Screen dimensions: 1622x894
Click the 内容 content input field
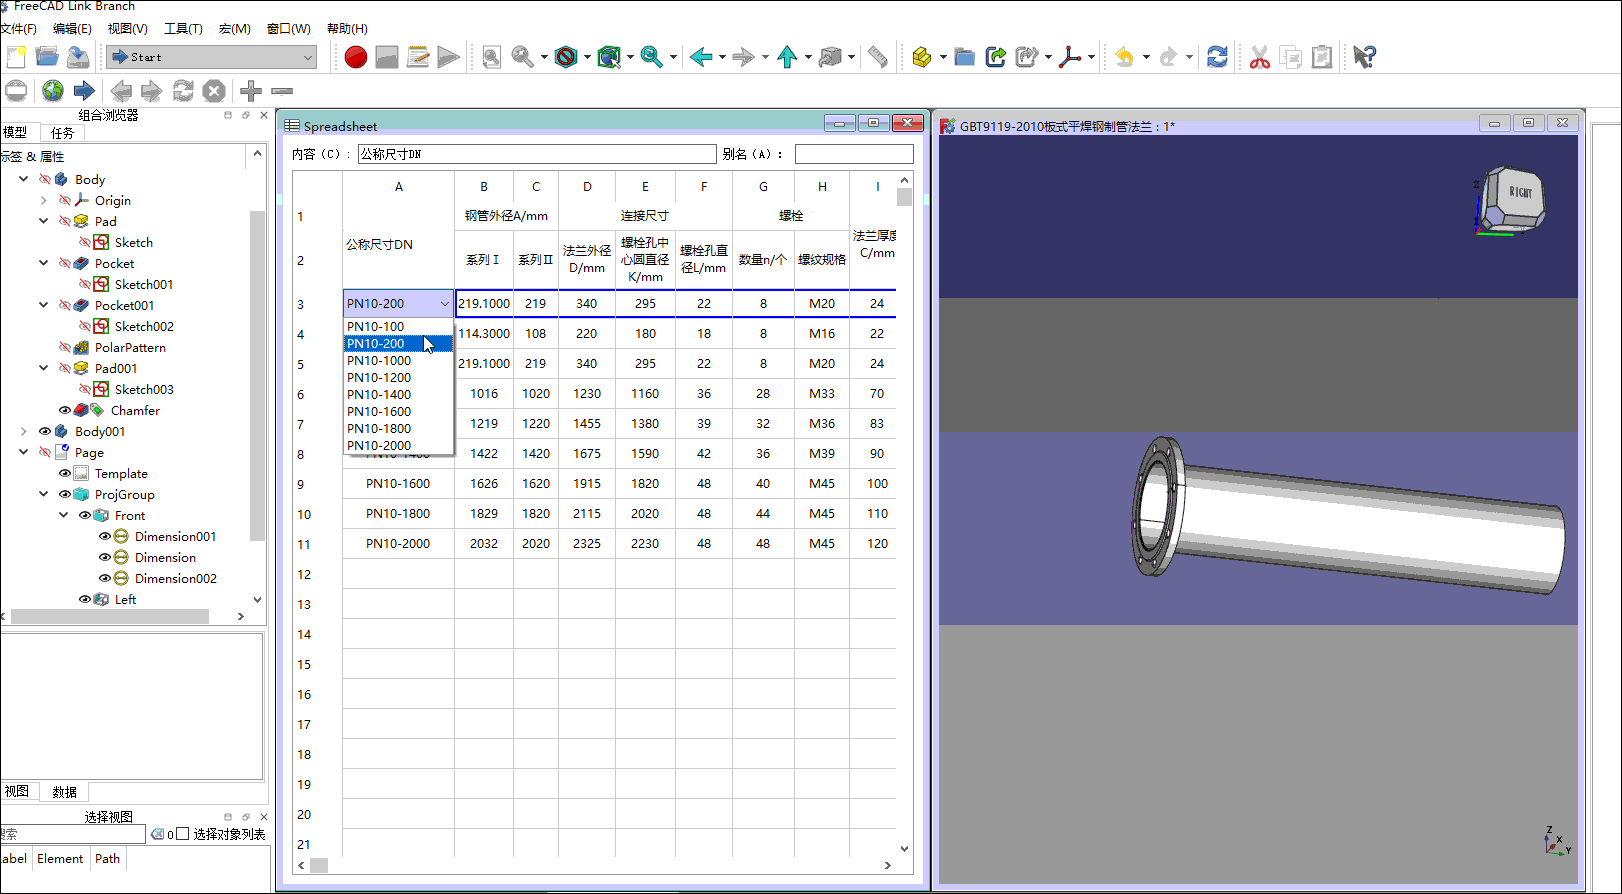tap(537, 154)
